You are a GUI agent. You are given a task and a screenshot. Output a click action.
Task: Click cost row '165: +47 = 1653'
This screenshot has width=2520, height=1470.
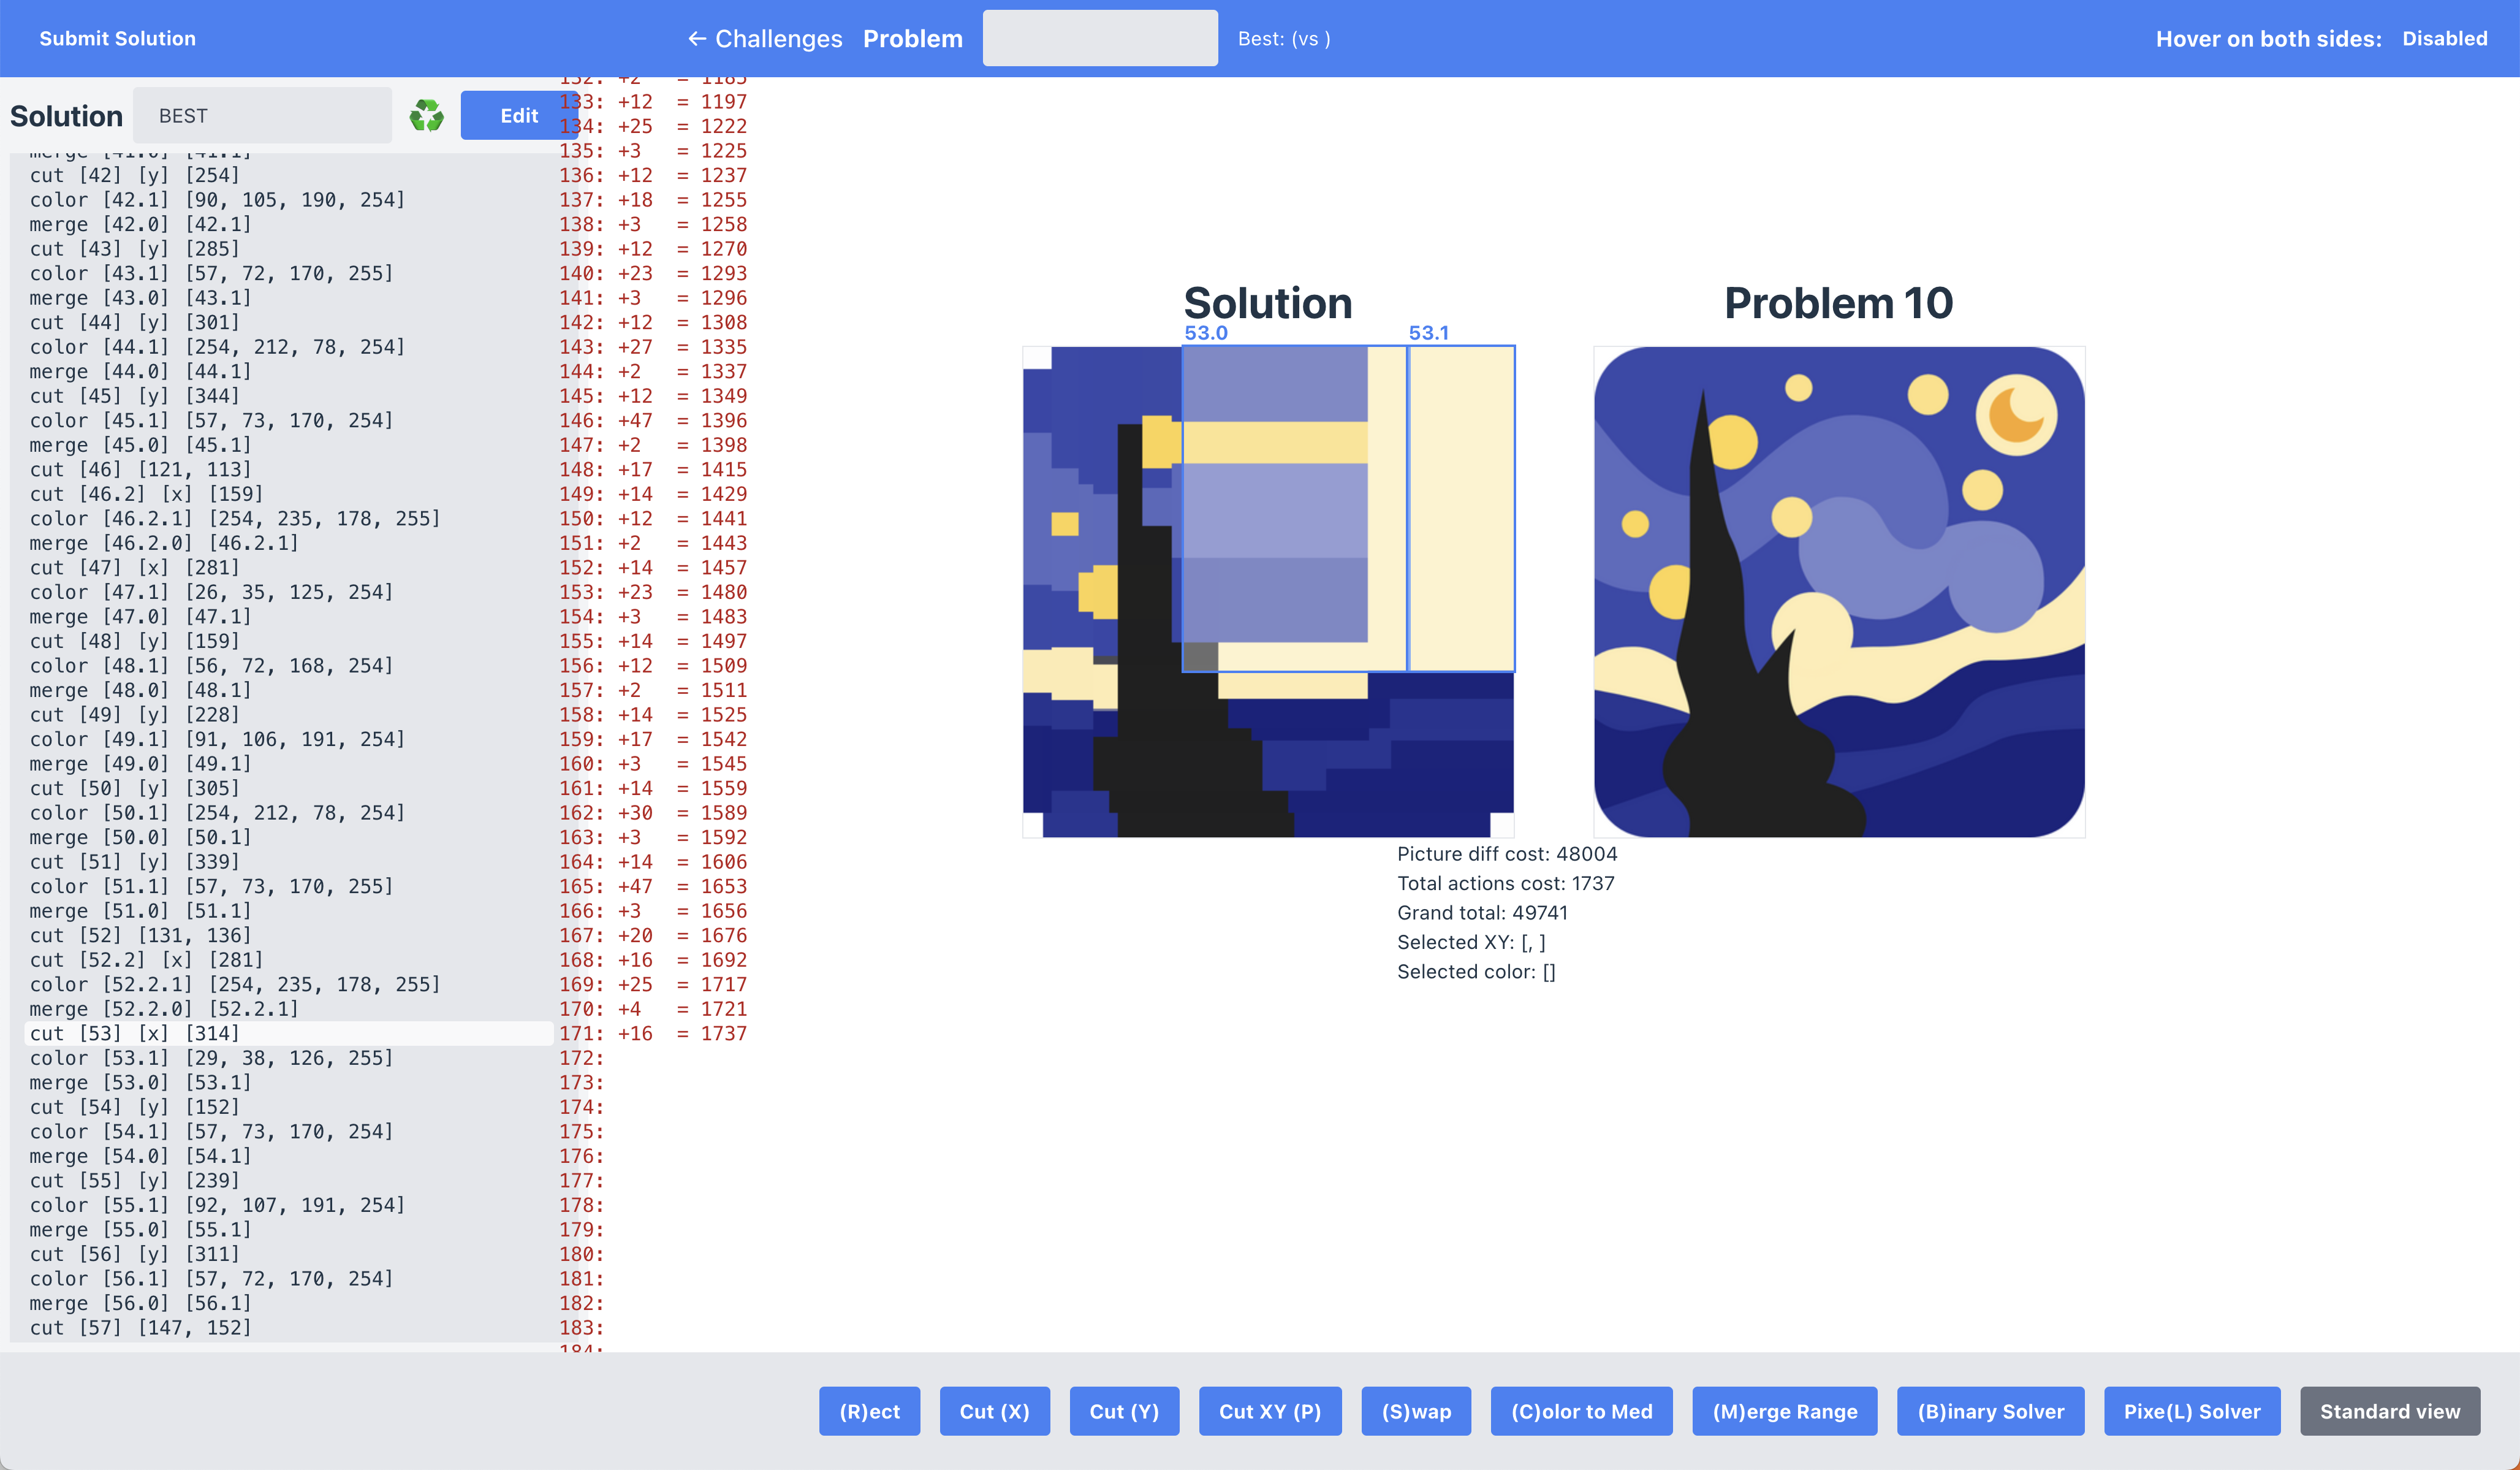point(653,886)
